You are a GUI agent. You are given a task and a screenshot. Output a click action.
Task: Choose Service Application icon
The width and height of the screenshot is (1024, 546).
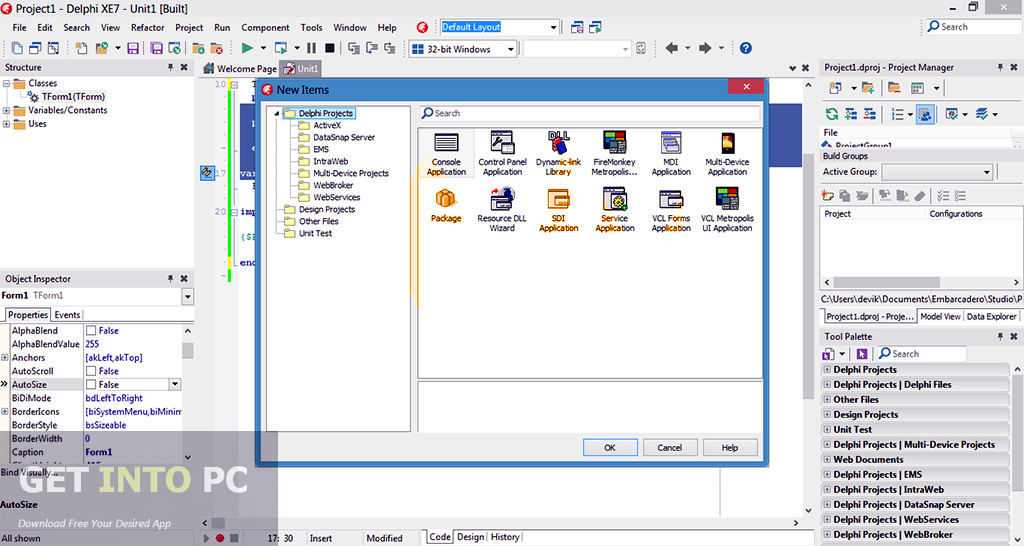point(615,209)
